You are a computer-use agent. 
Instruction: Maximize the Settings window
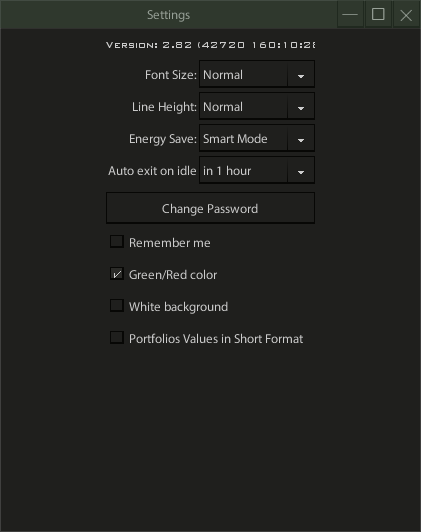point(378,15)
